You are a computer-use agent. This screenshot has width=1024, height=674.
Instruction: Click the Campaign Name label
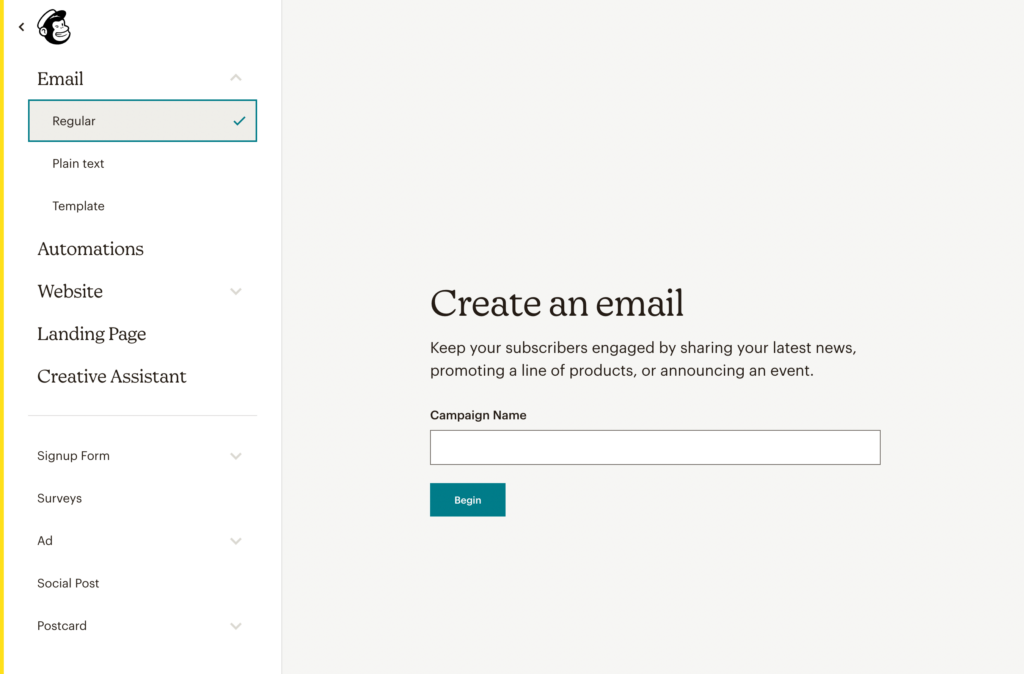478,415
